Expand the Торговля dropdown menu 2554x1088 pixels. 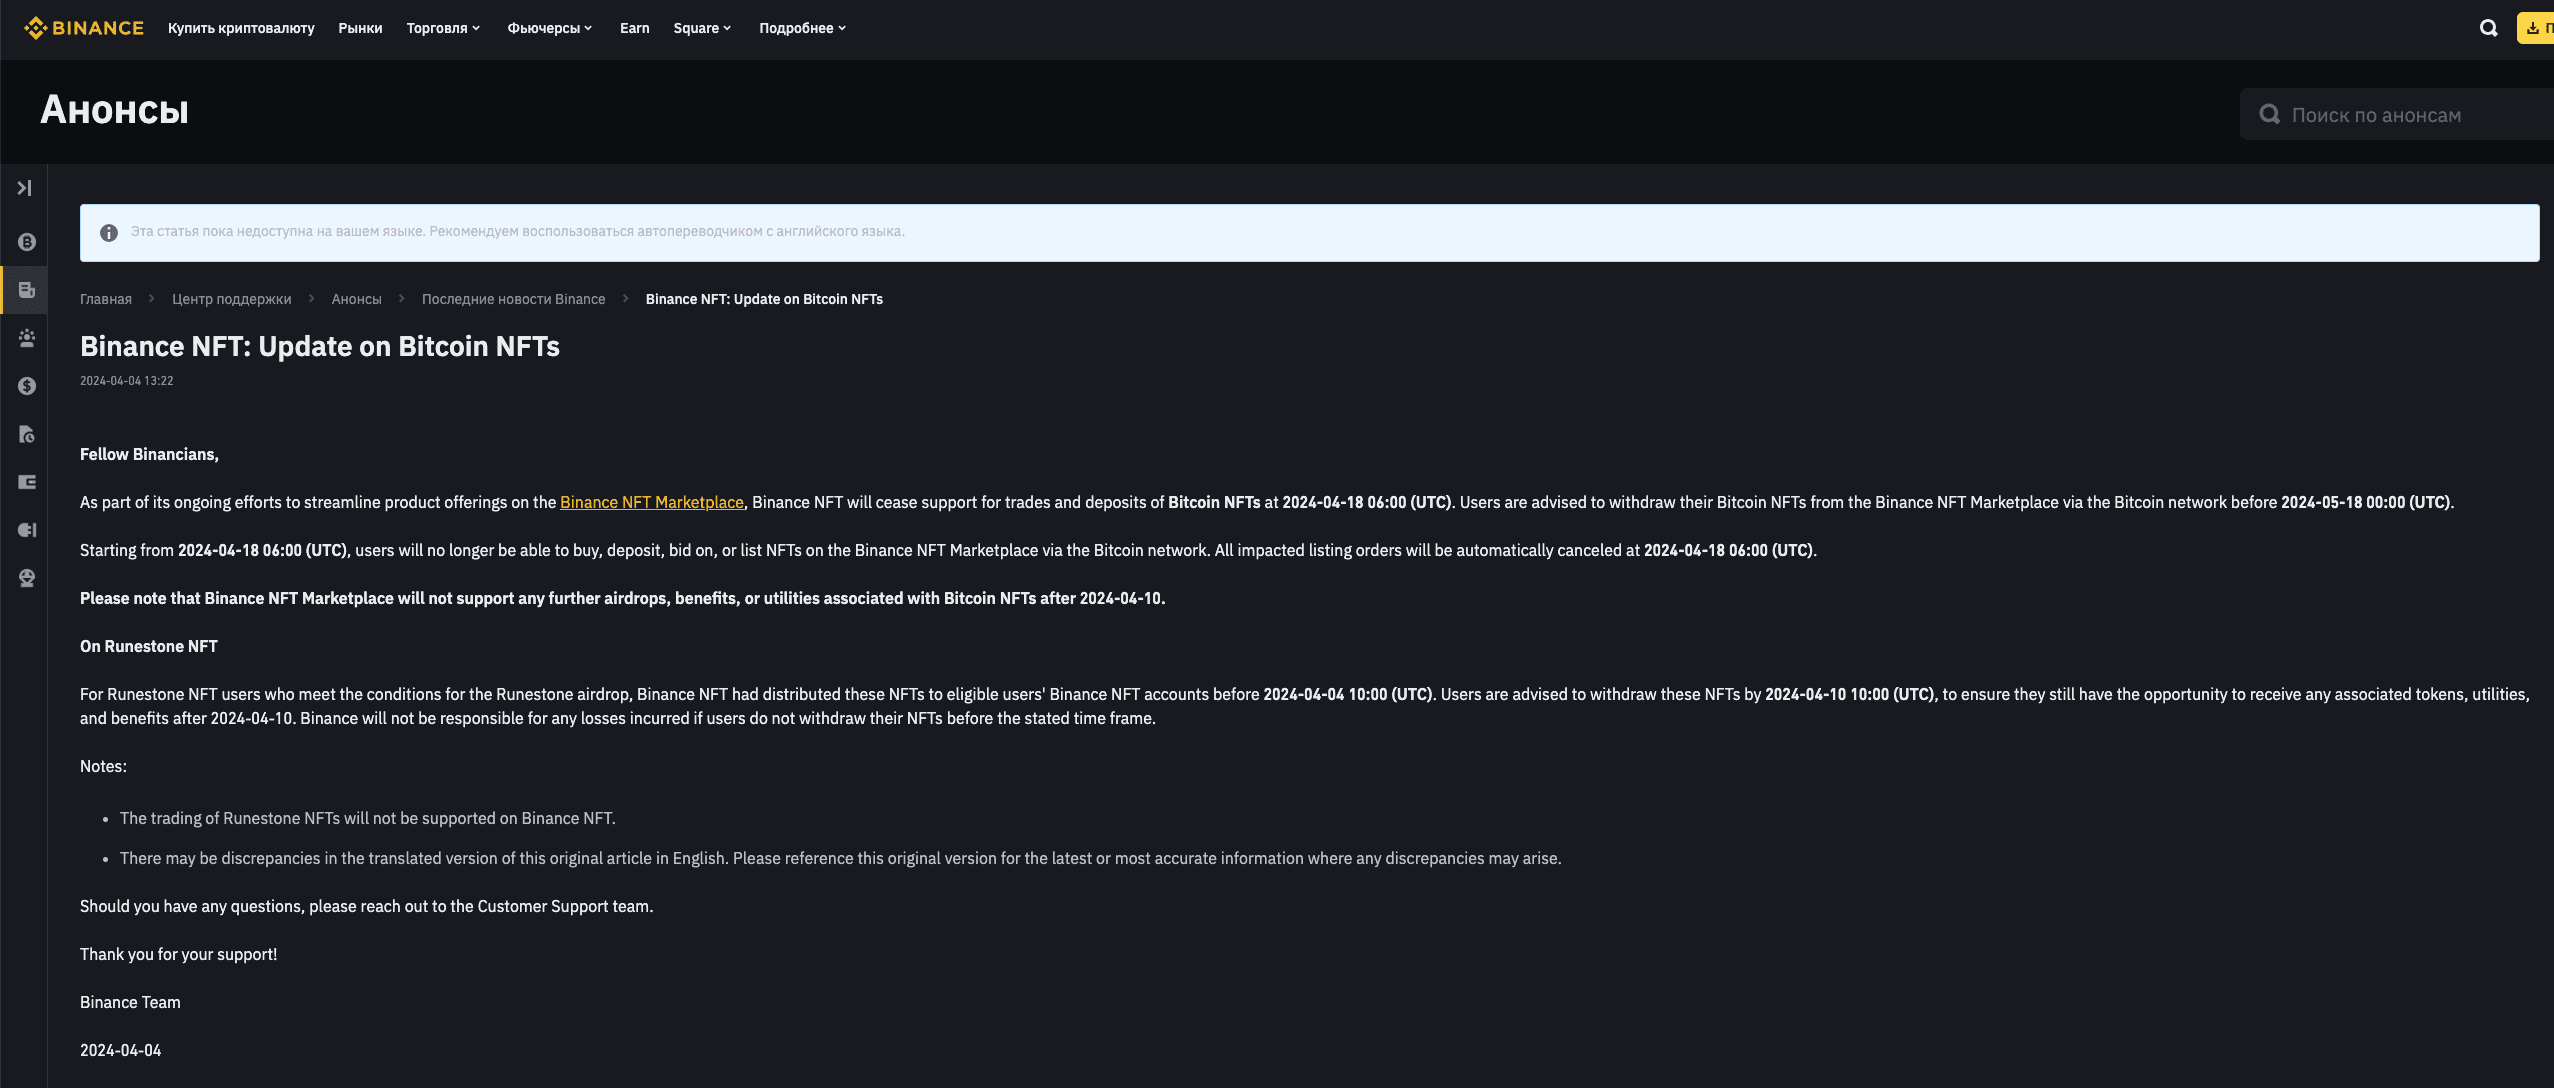(x=442, y=28)
